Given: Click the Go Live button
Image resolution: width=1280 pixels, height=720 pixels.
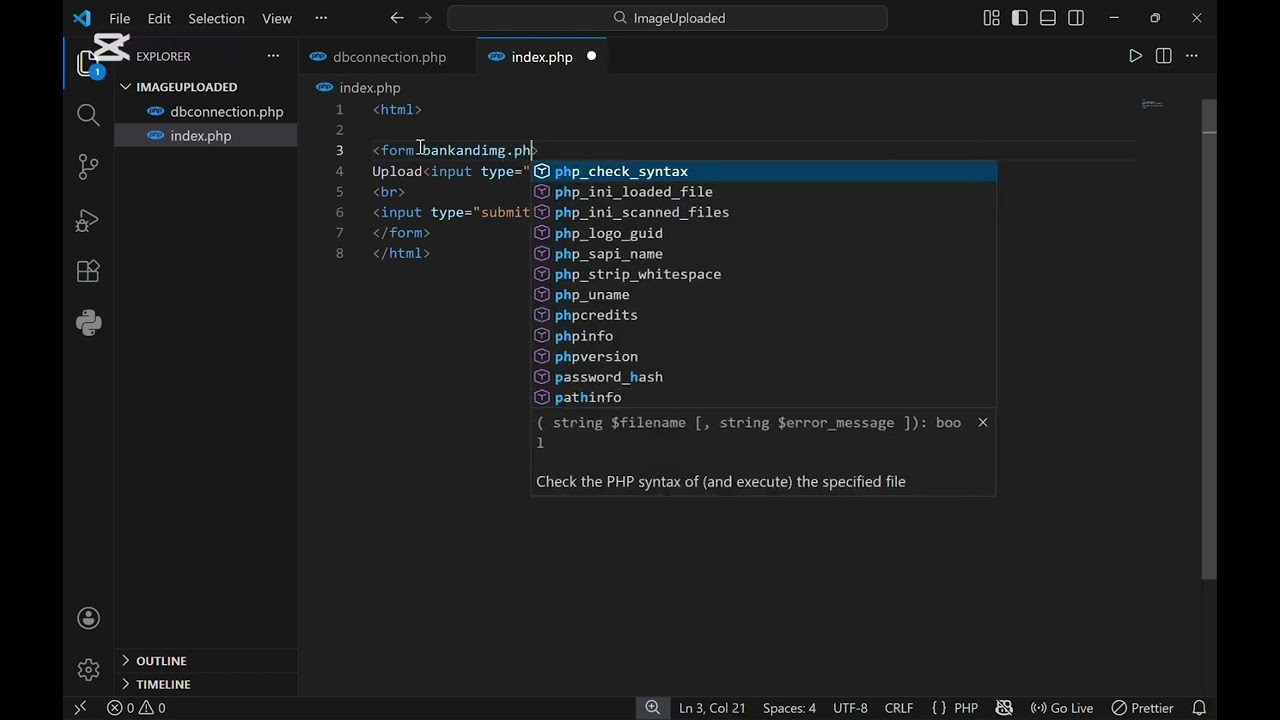Looking at the screenshot, I should [x=1062, y=708].
